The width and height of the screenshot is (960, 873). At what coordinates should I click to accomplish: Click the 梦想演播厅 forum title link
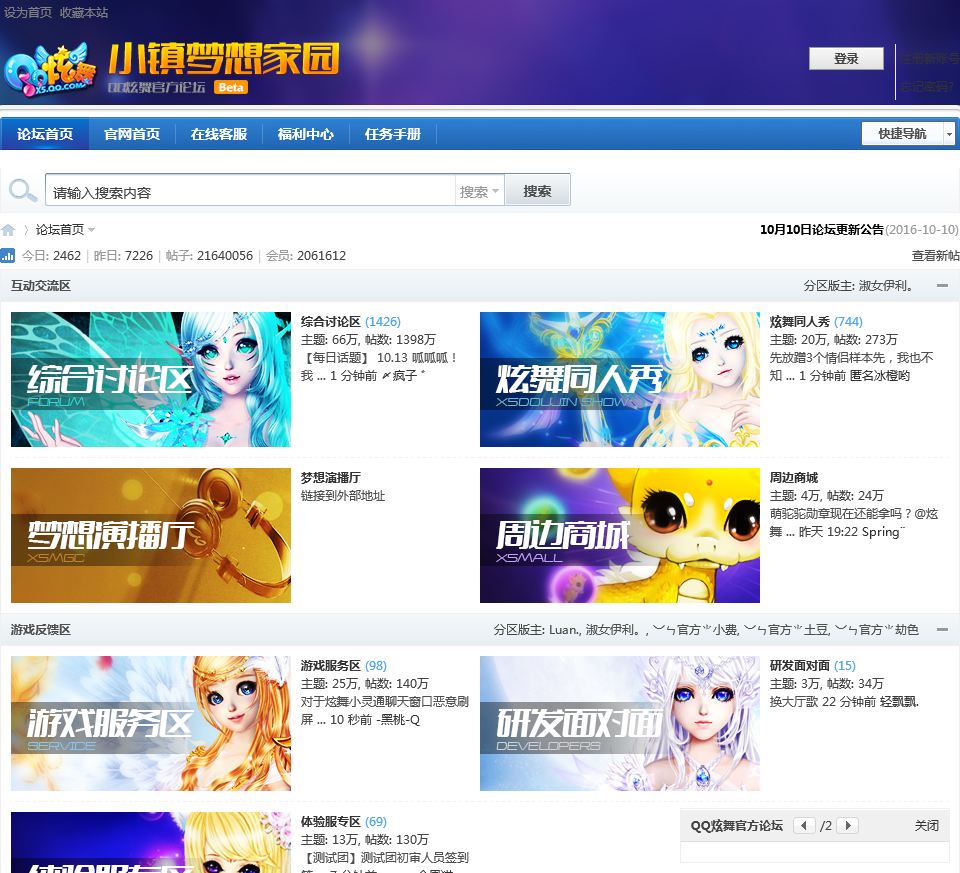[x=330, y=478]
